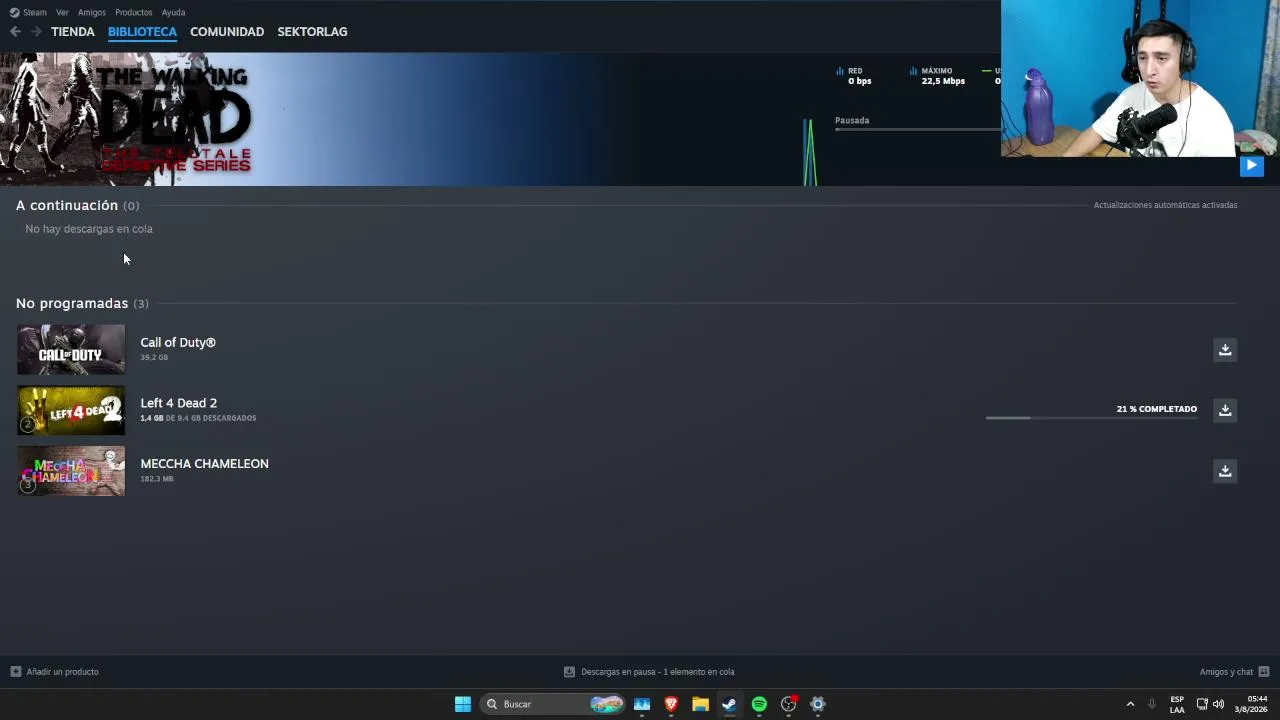Screen dimensions: 1280x720
Task: Open the Windows Start menu
Action: 463,704
